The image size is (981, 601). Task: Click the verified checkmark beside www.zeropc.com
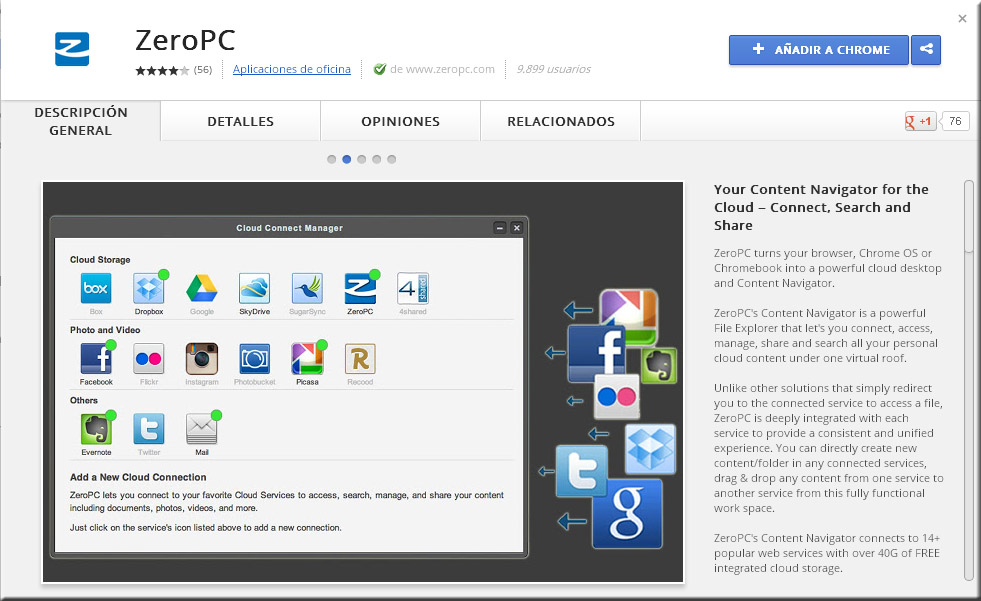pos(379,69)
